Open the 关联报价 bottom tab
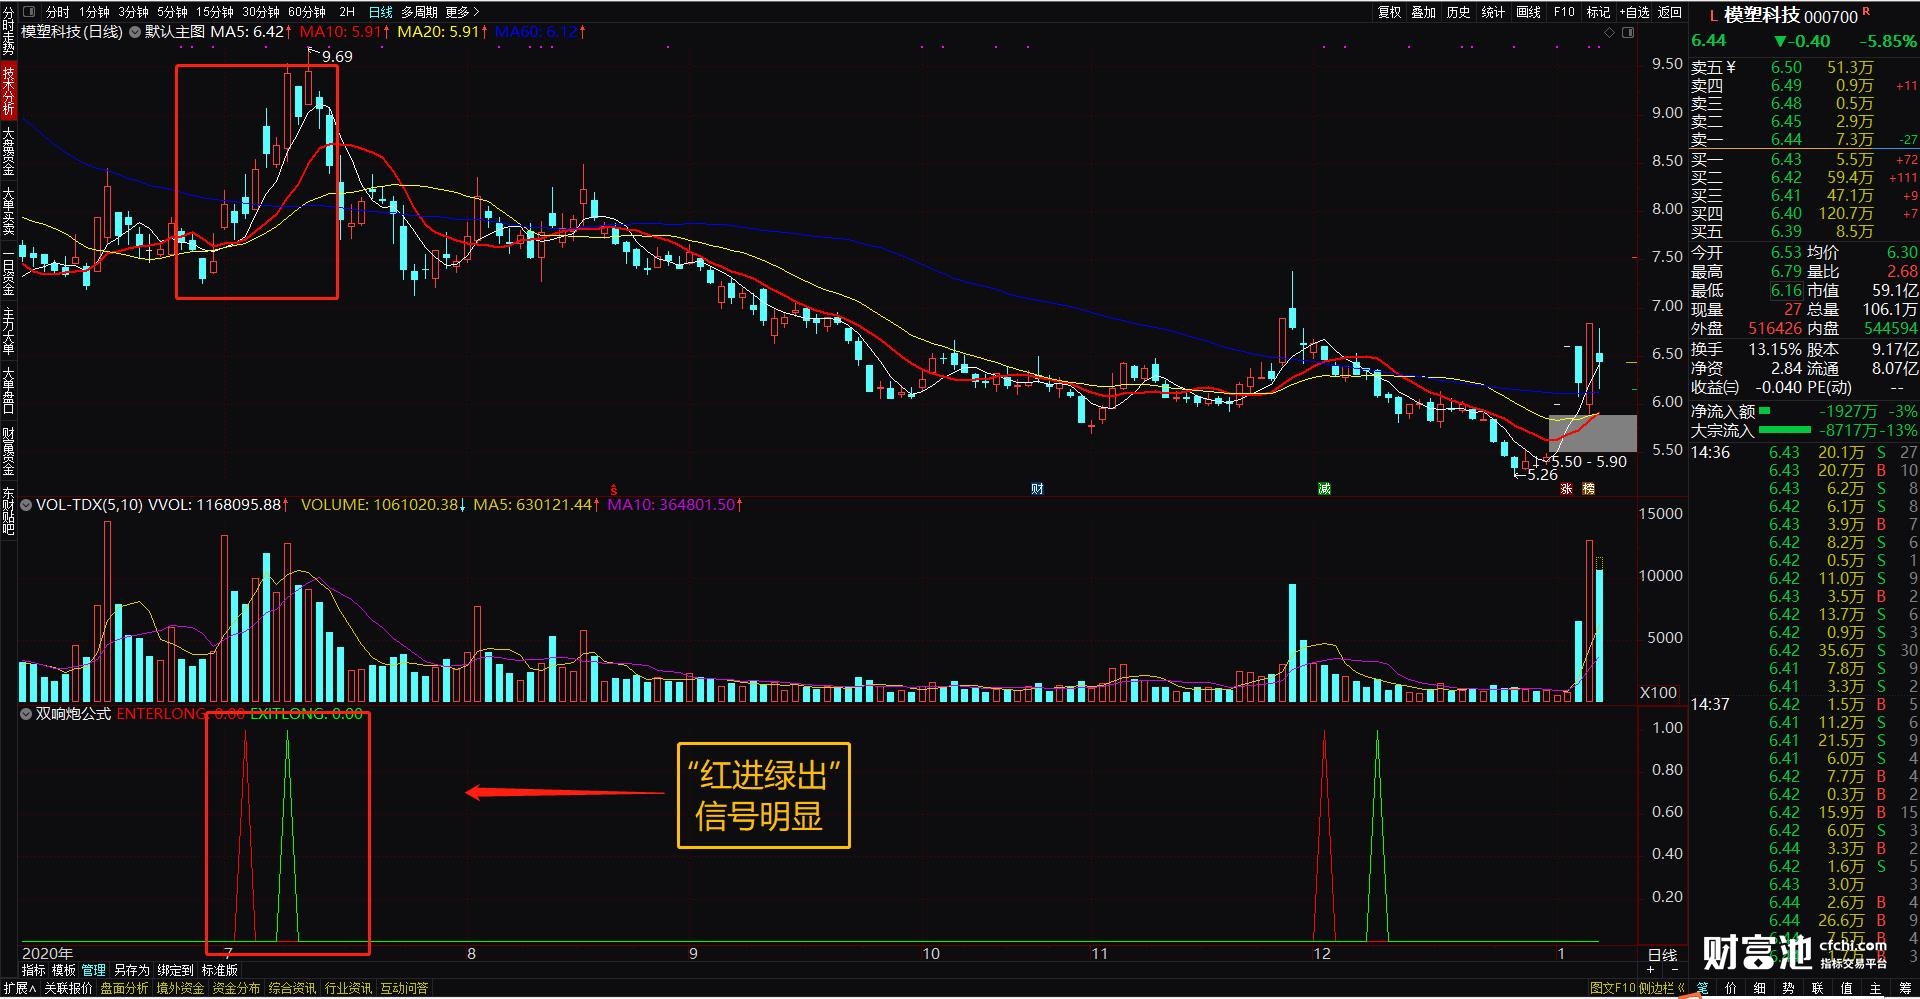 pyautogui.click(x=68, y=988)
